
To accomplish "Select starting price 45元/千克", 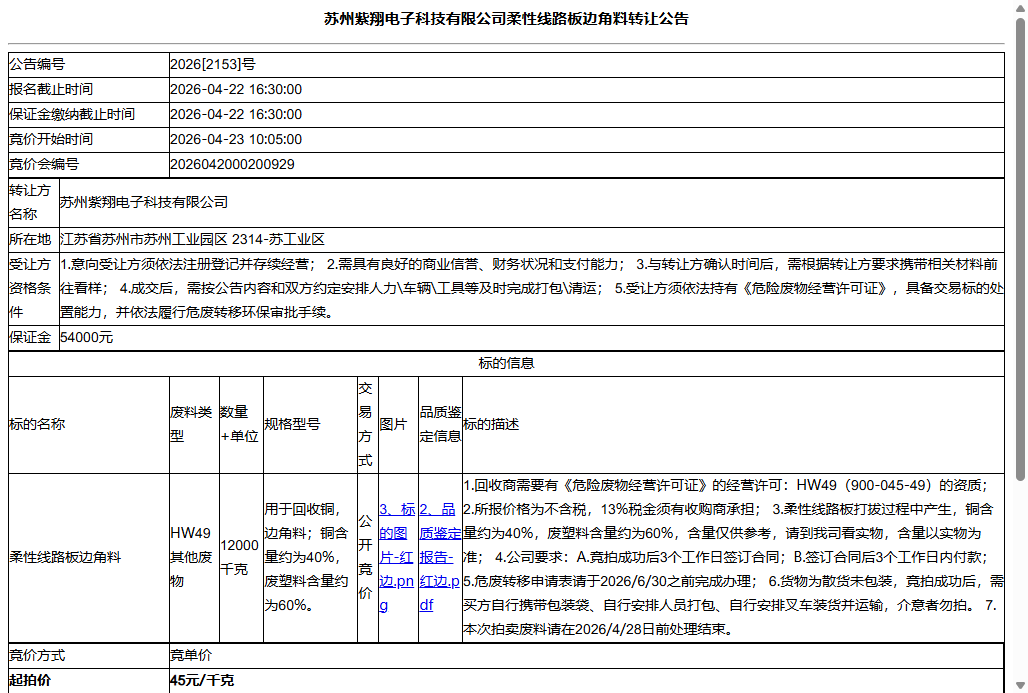I will coord(202,681).
